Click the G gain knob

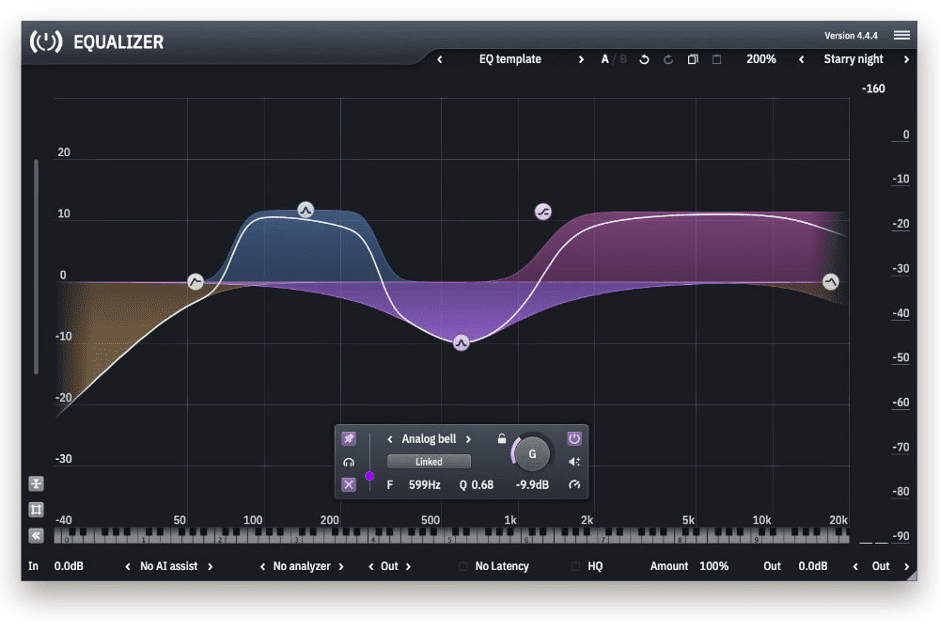click(532, 454)
